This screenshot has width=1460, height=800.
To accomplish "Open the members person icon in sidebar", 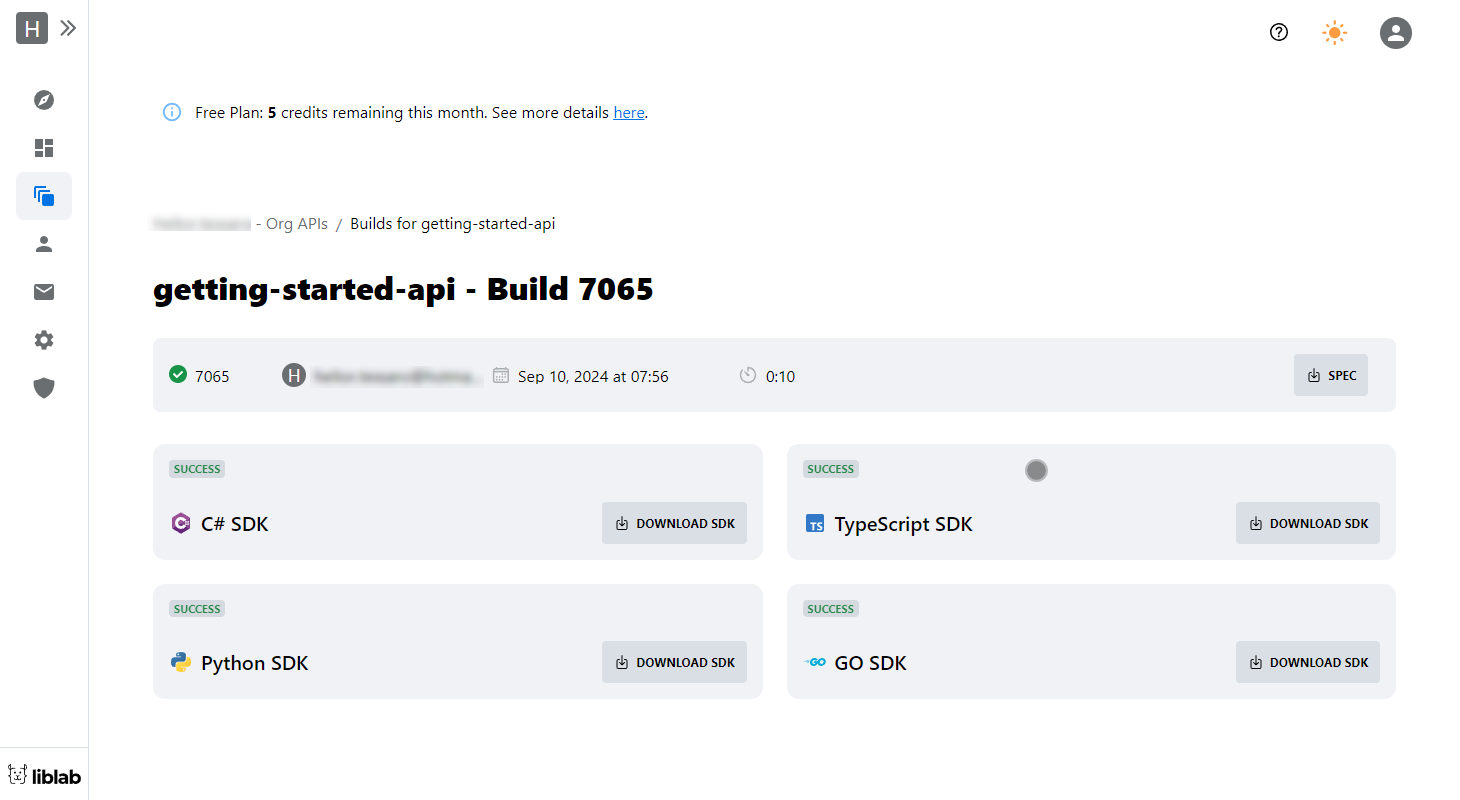I will click(44, 244).
